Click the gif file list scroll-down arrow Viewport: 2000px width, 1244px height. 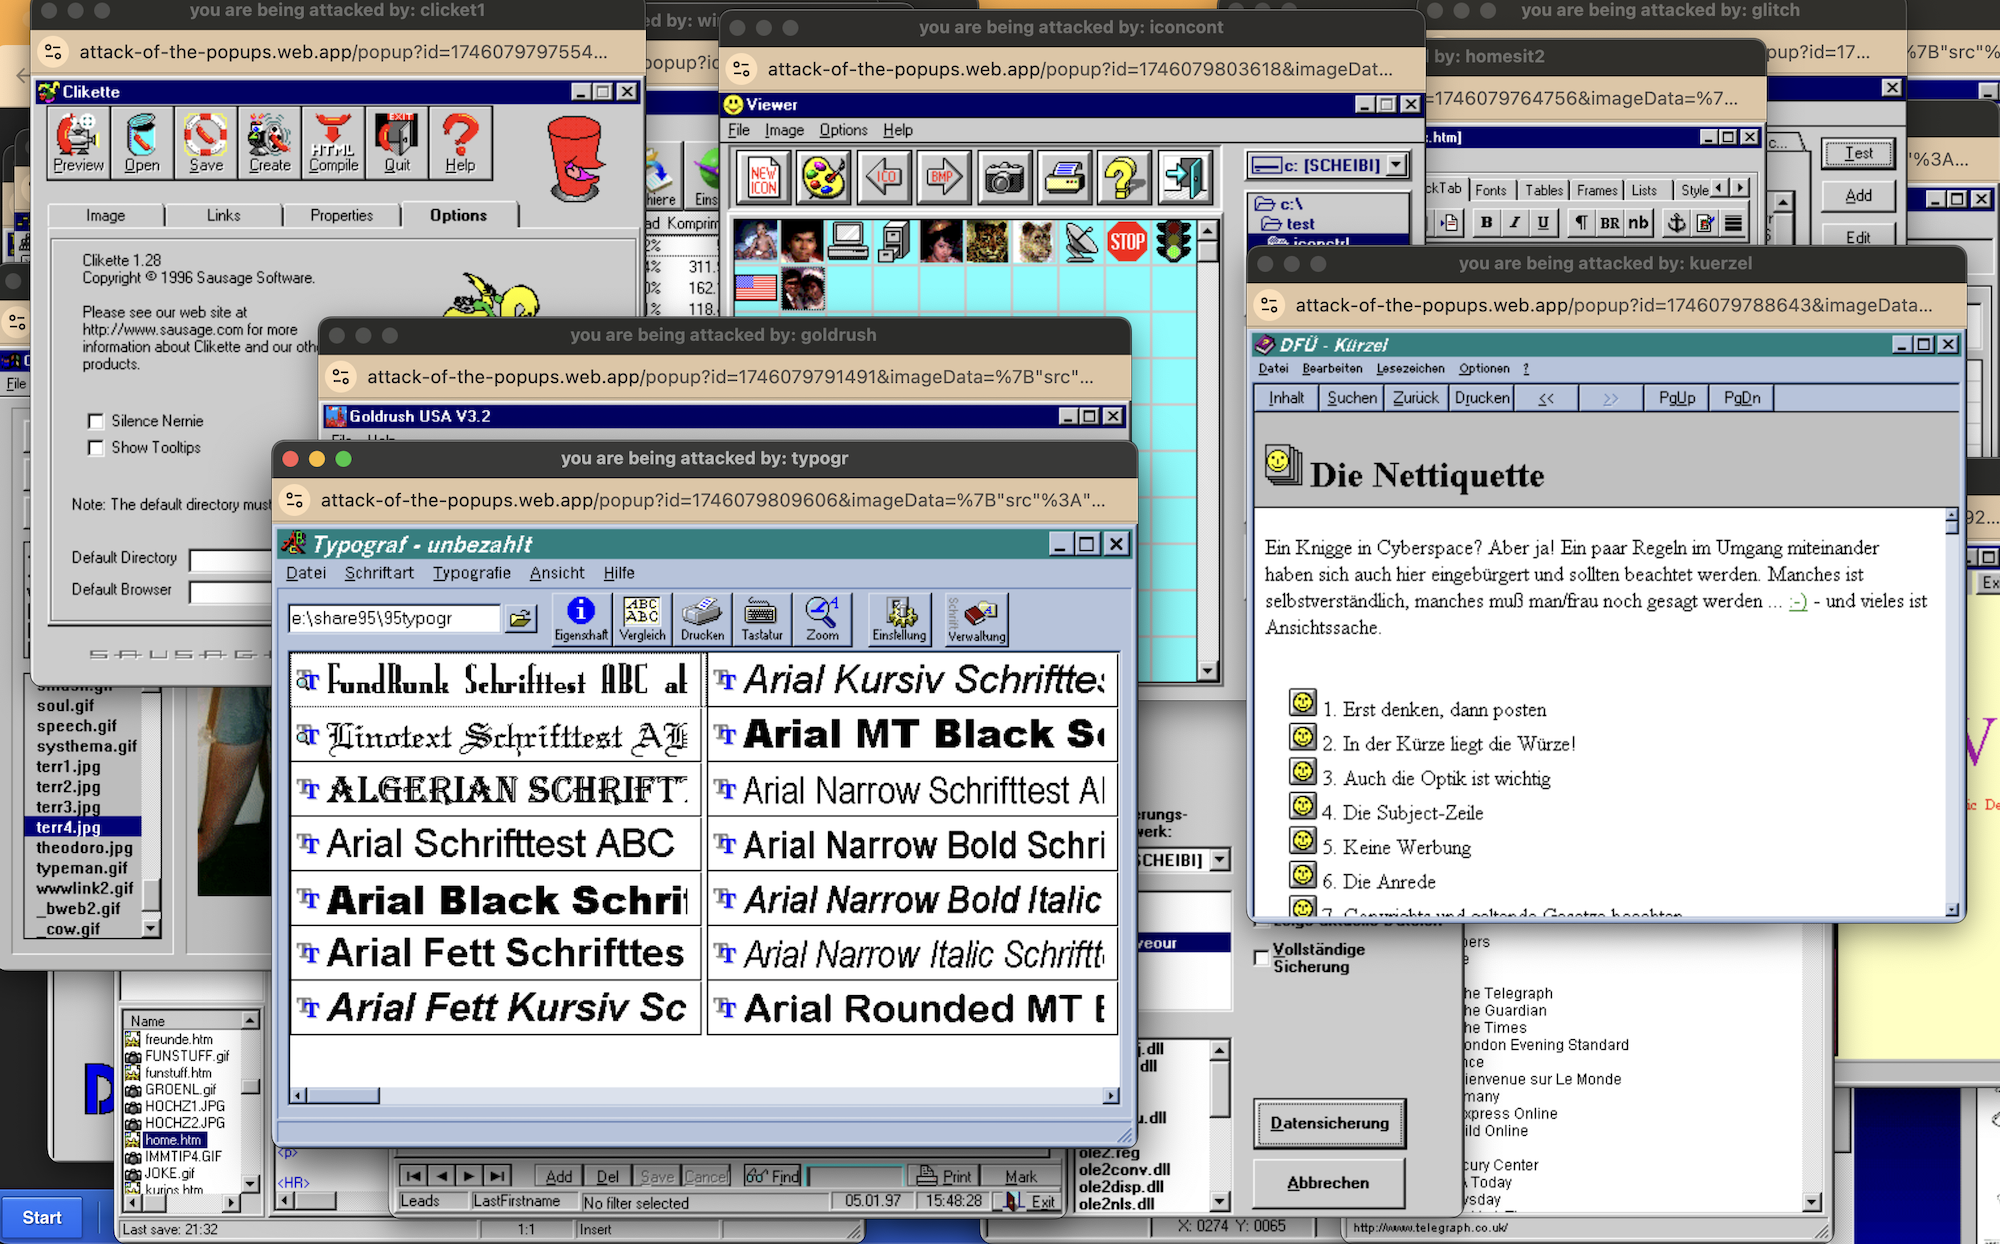151,929
